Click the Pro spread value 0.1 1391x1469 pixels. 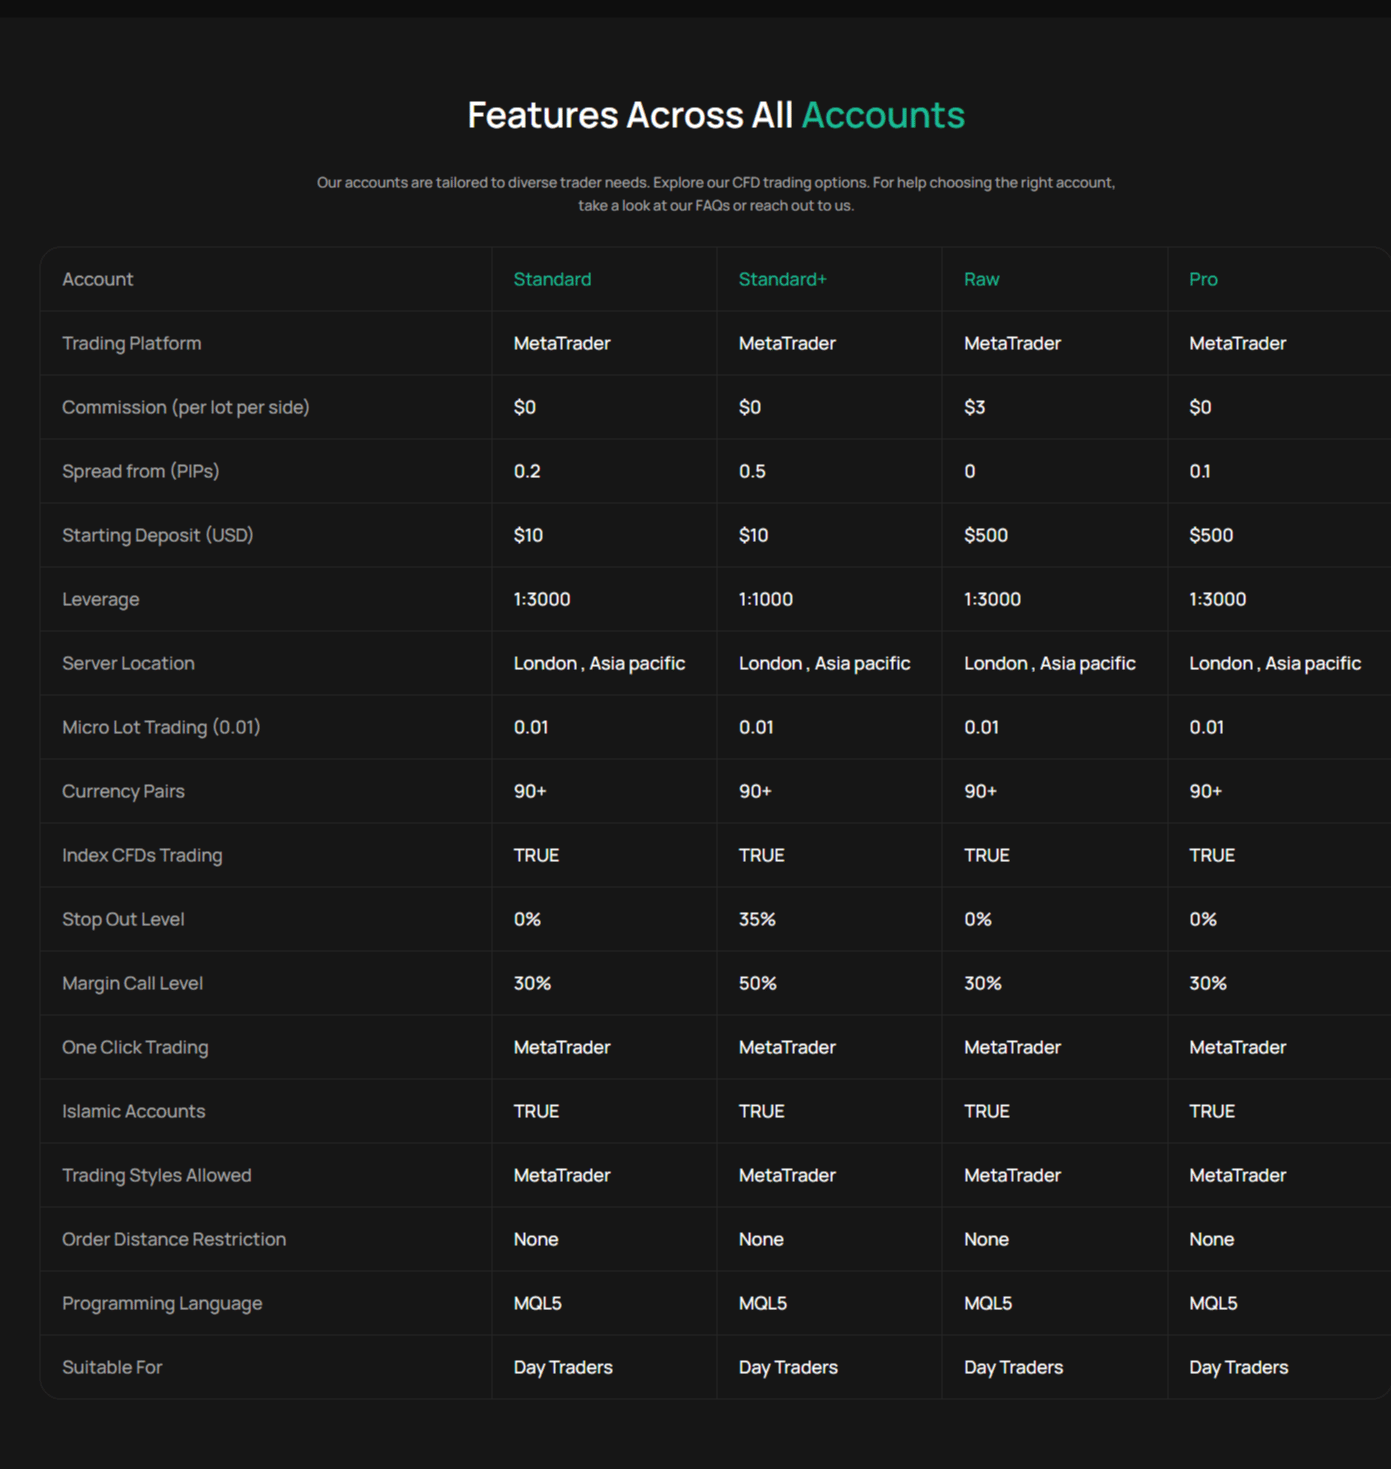tap(1199, 471)
